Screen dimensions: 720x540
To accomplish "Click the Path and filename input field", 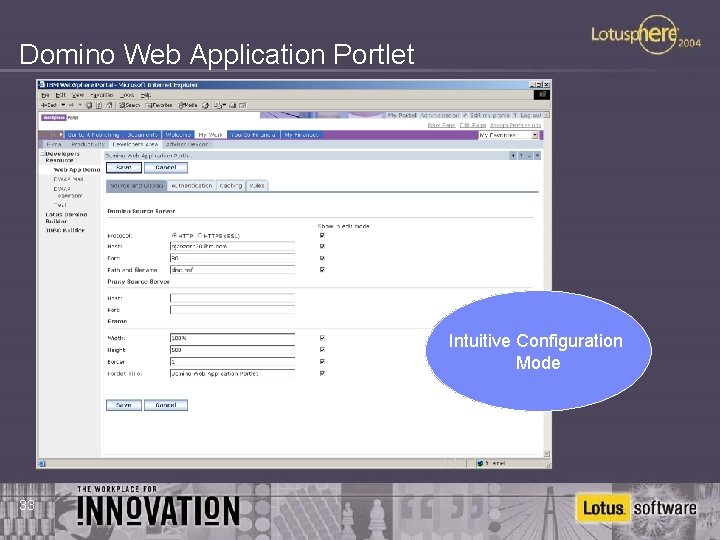I will 232,270.
